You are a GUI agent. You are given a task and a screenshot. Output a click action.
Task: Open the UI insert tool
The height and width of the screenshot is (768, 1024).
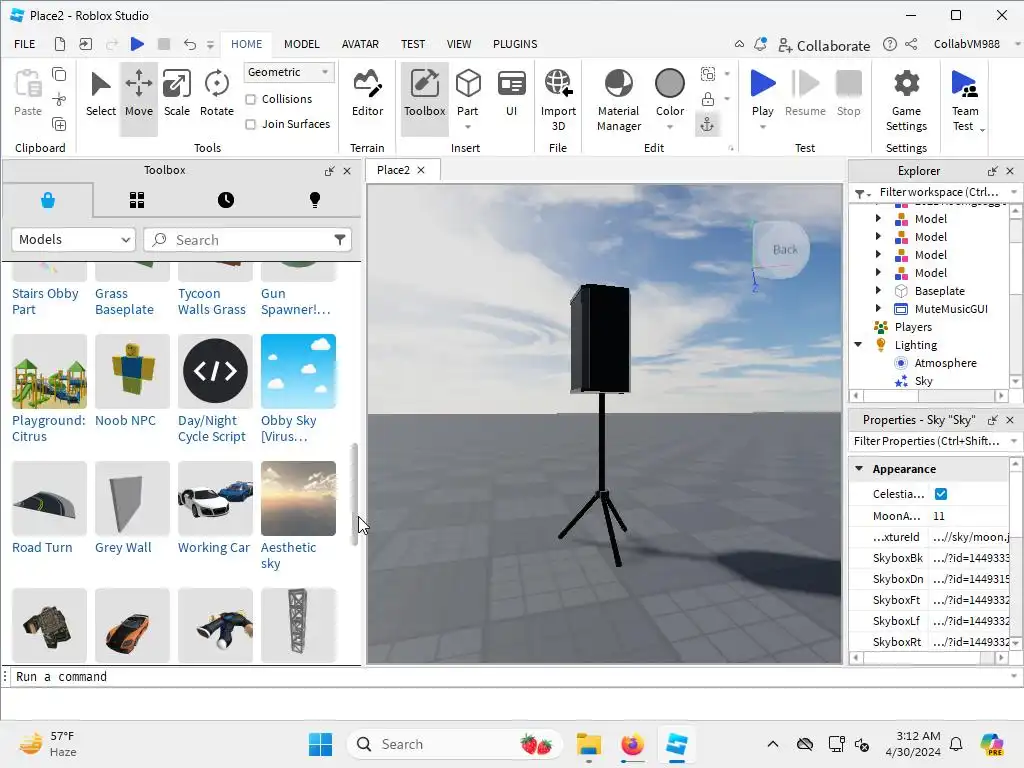[511, 95]
